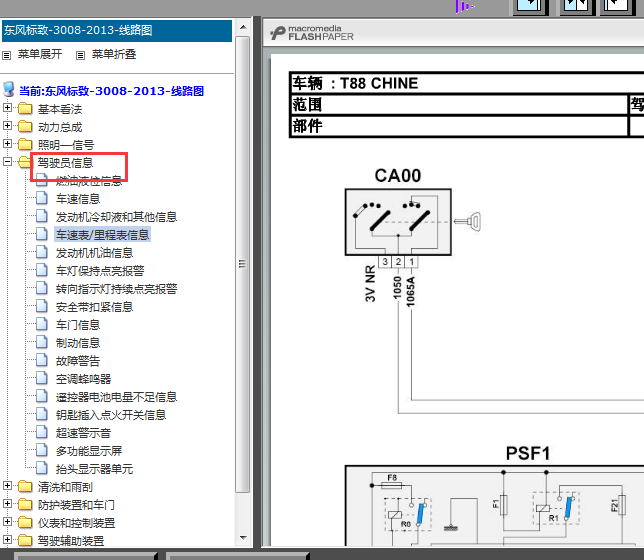Viewport: 644px width, 560px height.
Task: Click the CA00 ignition switch symbol
Action: pyautogui.click(x=398, y=222)
